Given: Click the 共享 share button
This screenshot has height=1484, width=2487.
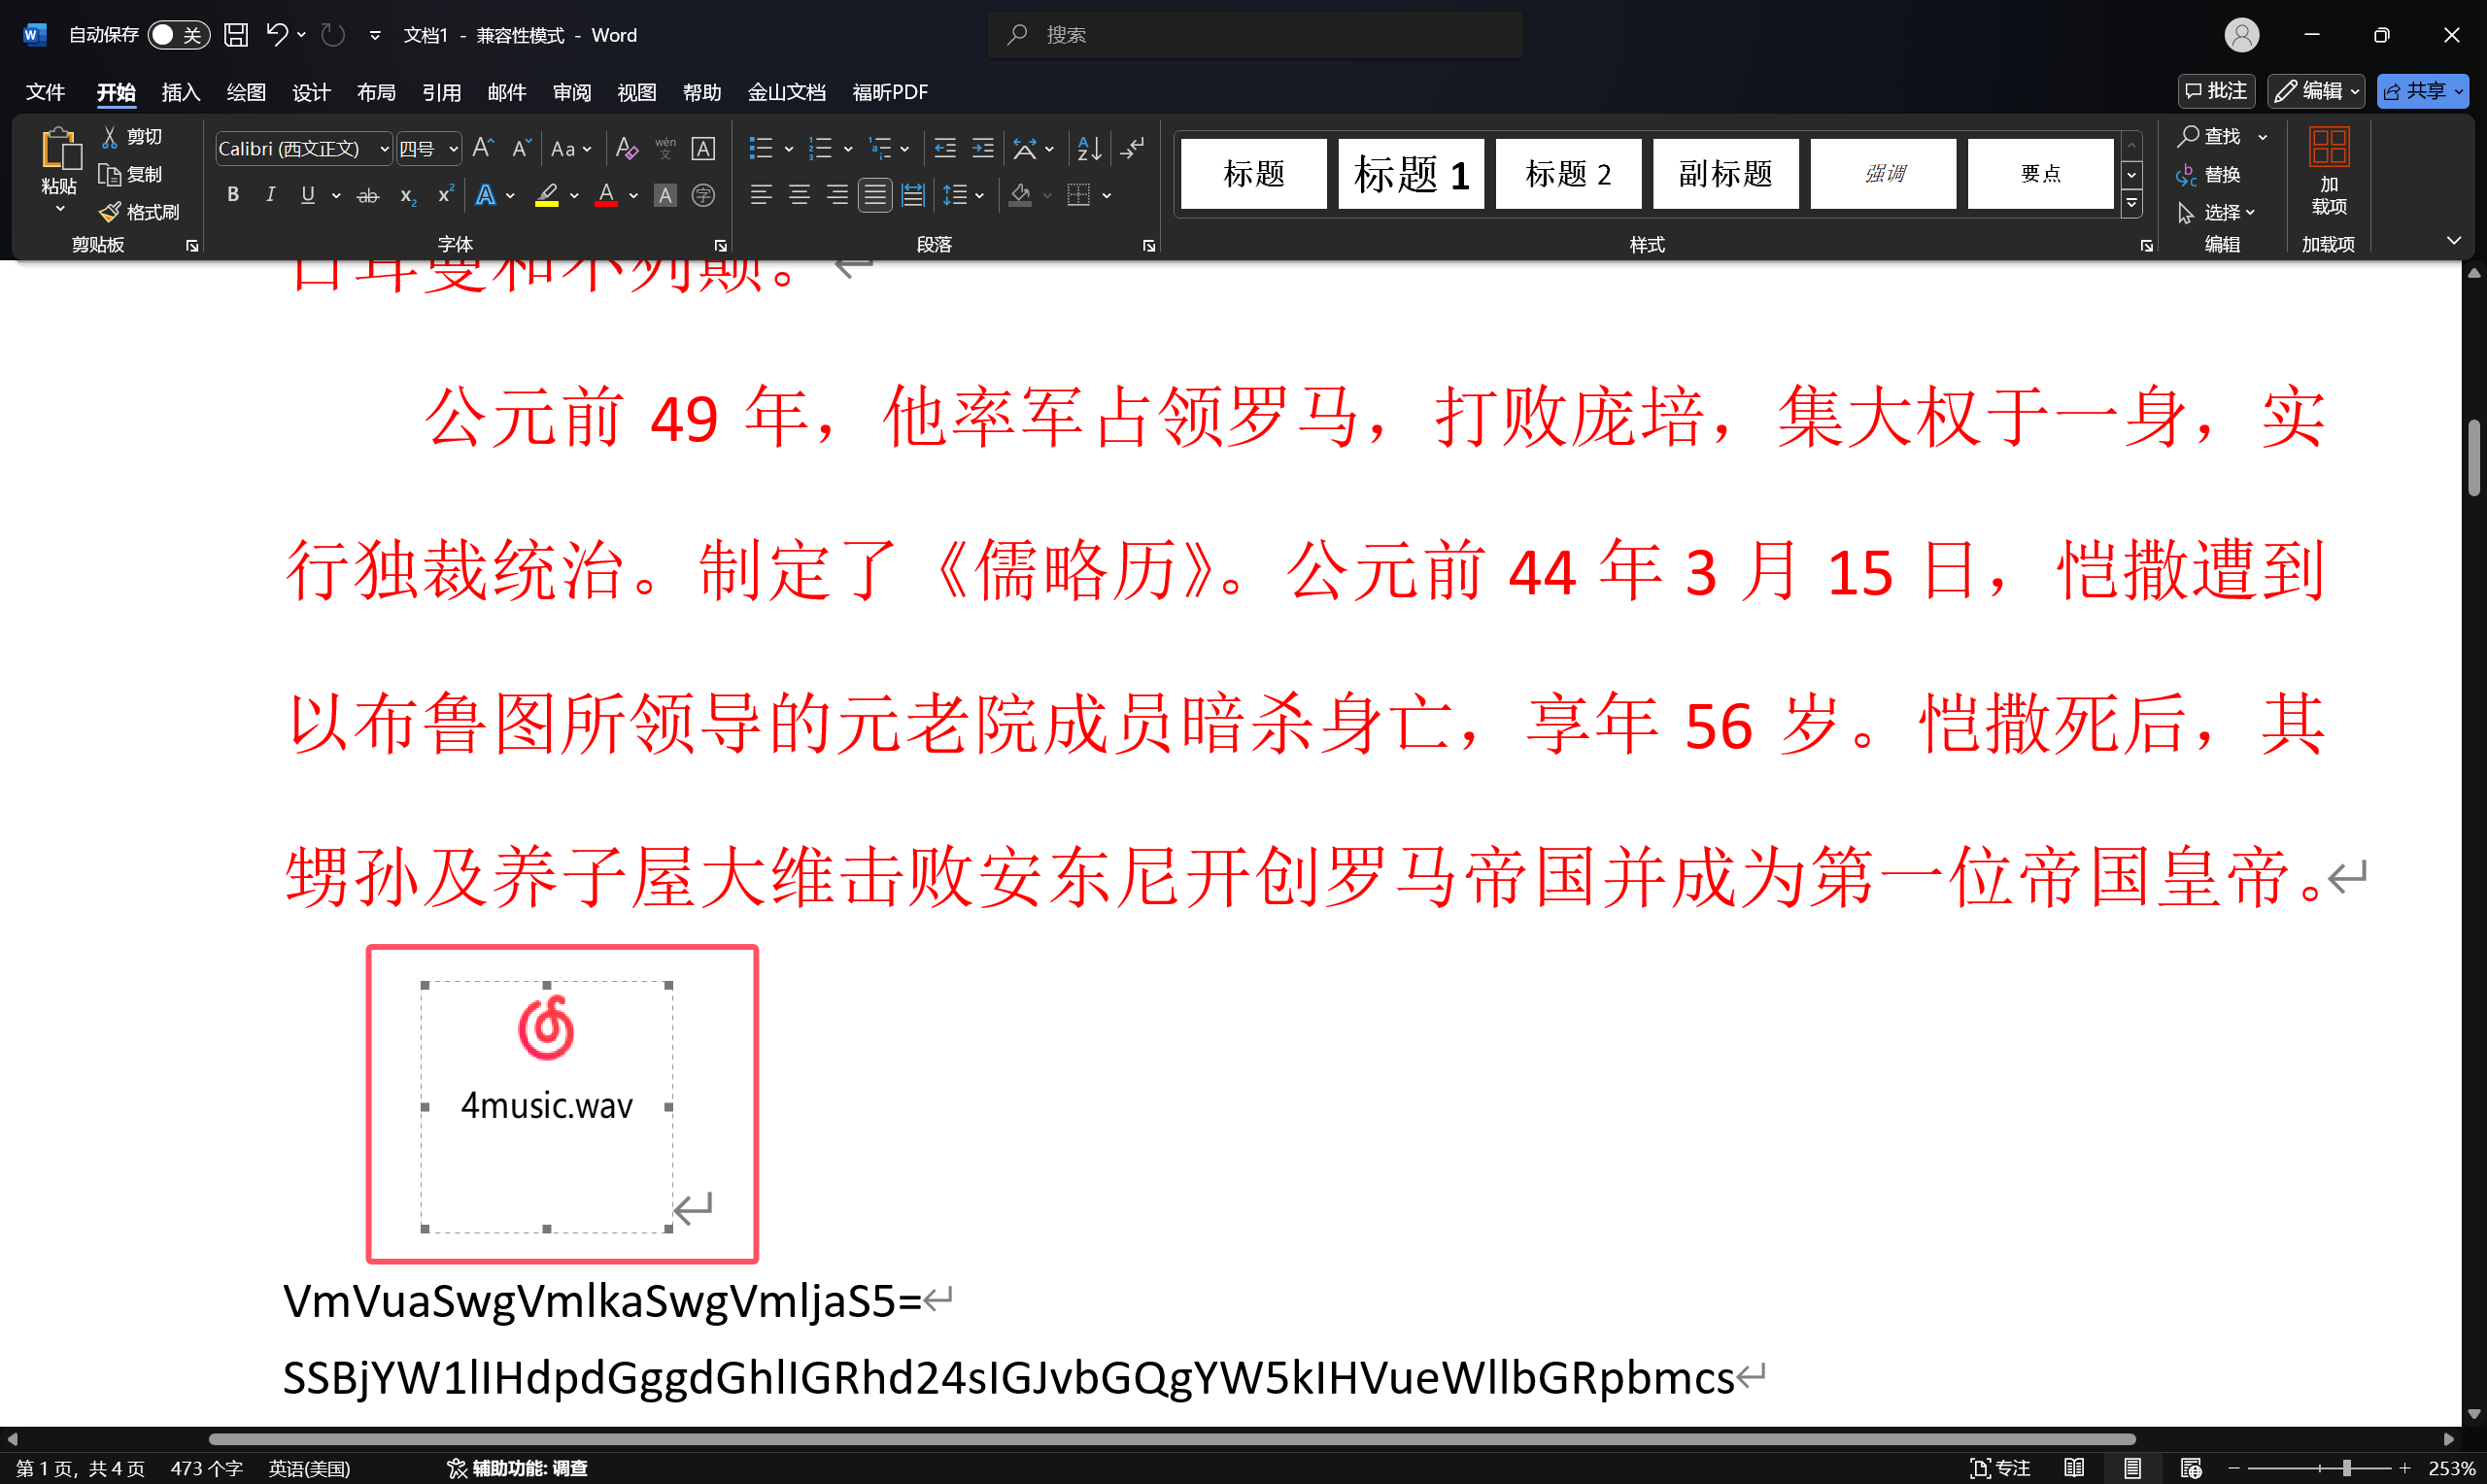Looking at the screenshot, I should 2423,91.
